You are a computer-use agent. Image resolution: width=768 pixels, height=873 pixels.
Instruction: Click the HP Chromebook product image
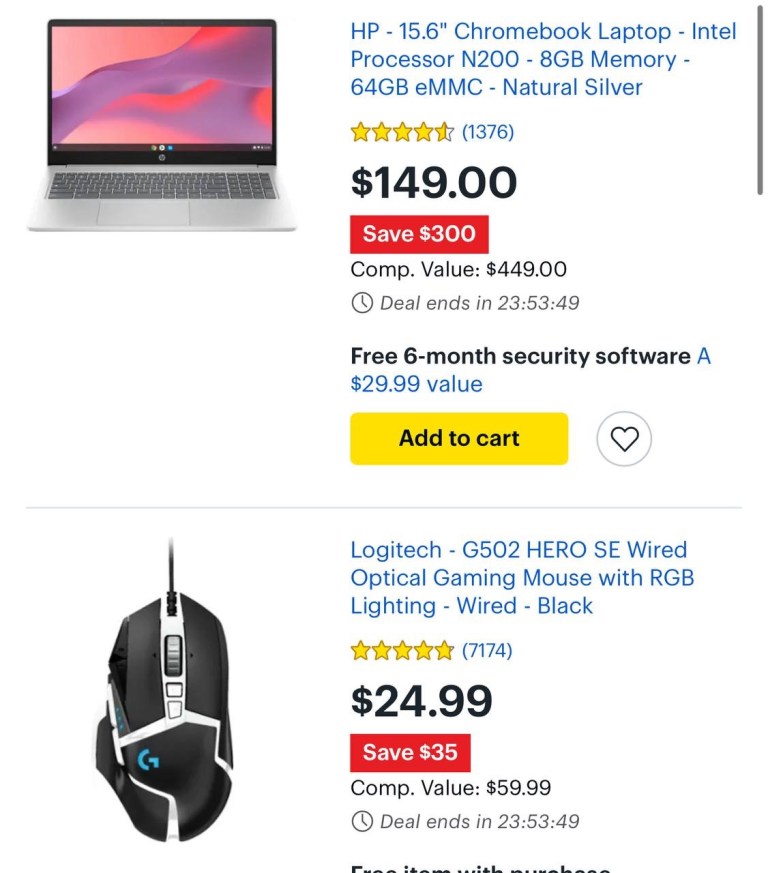[x=162, y=125]
